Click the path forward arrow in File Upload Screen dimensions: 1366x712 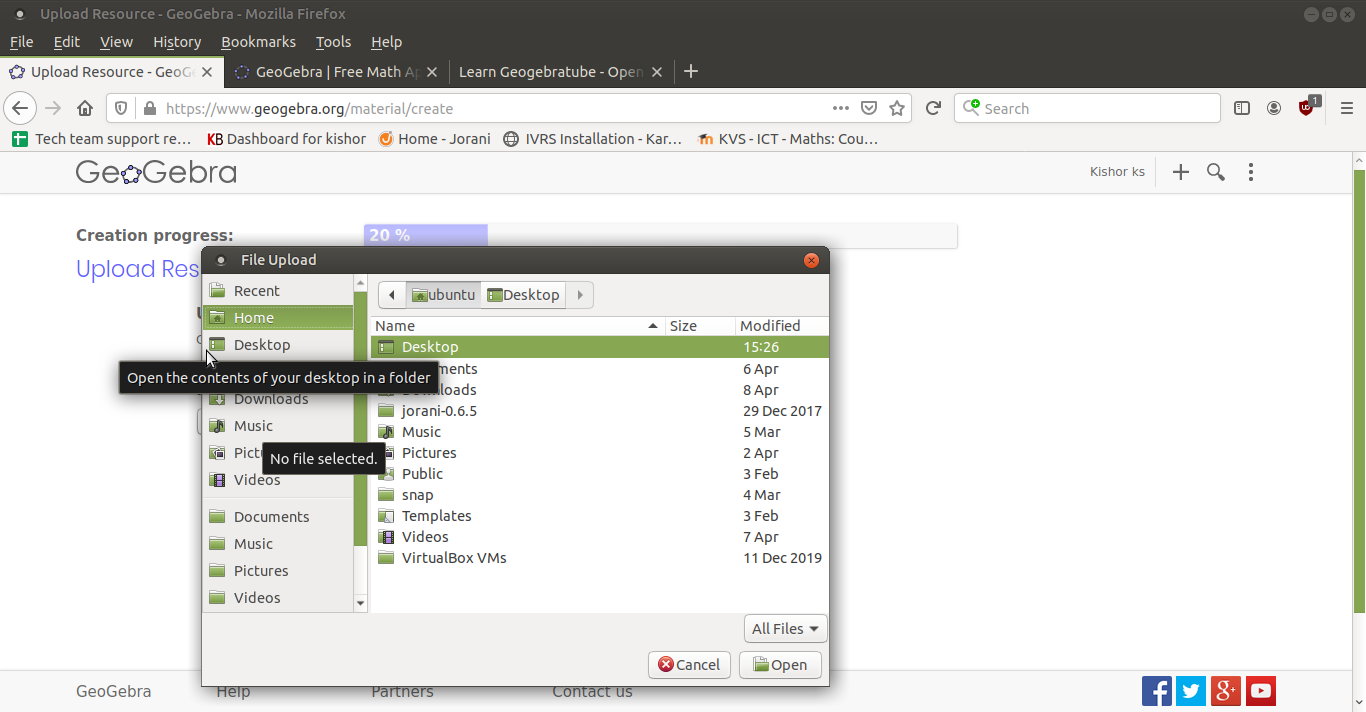pyautogui.click(x=580, y=295)
